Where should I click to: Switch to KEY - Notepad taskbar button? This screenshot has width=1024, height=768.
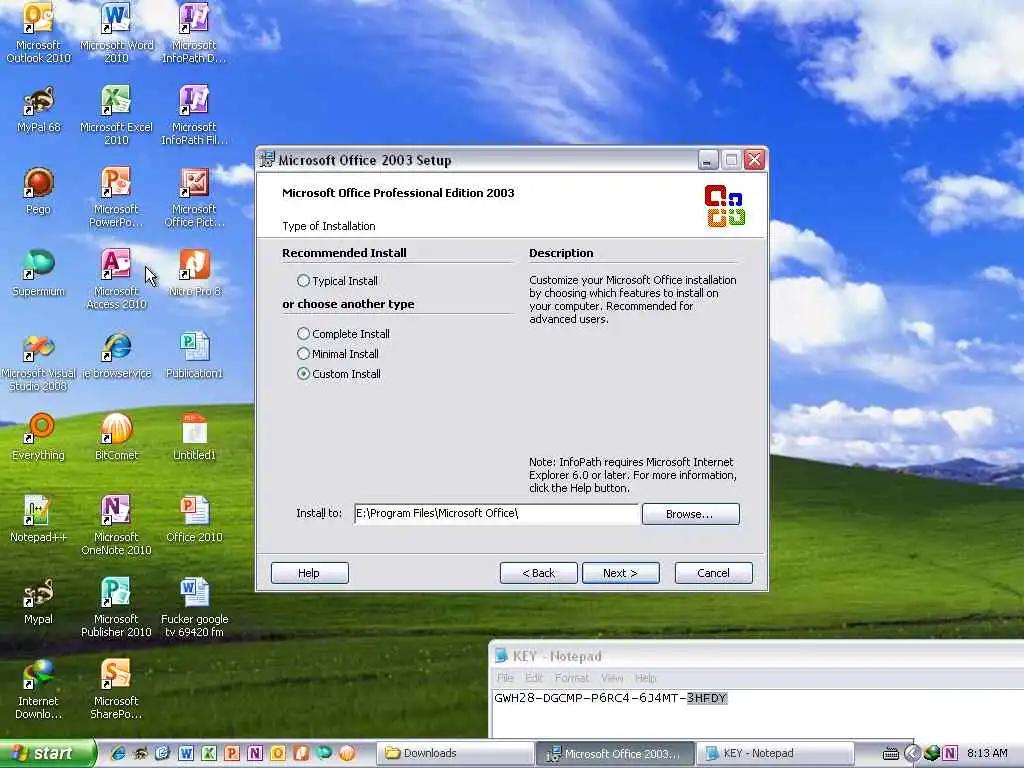pyautogui.click(x=775, y=753)
